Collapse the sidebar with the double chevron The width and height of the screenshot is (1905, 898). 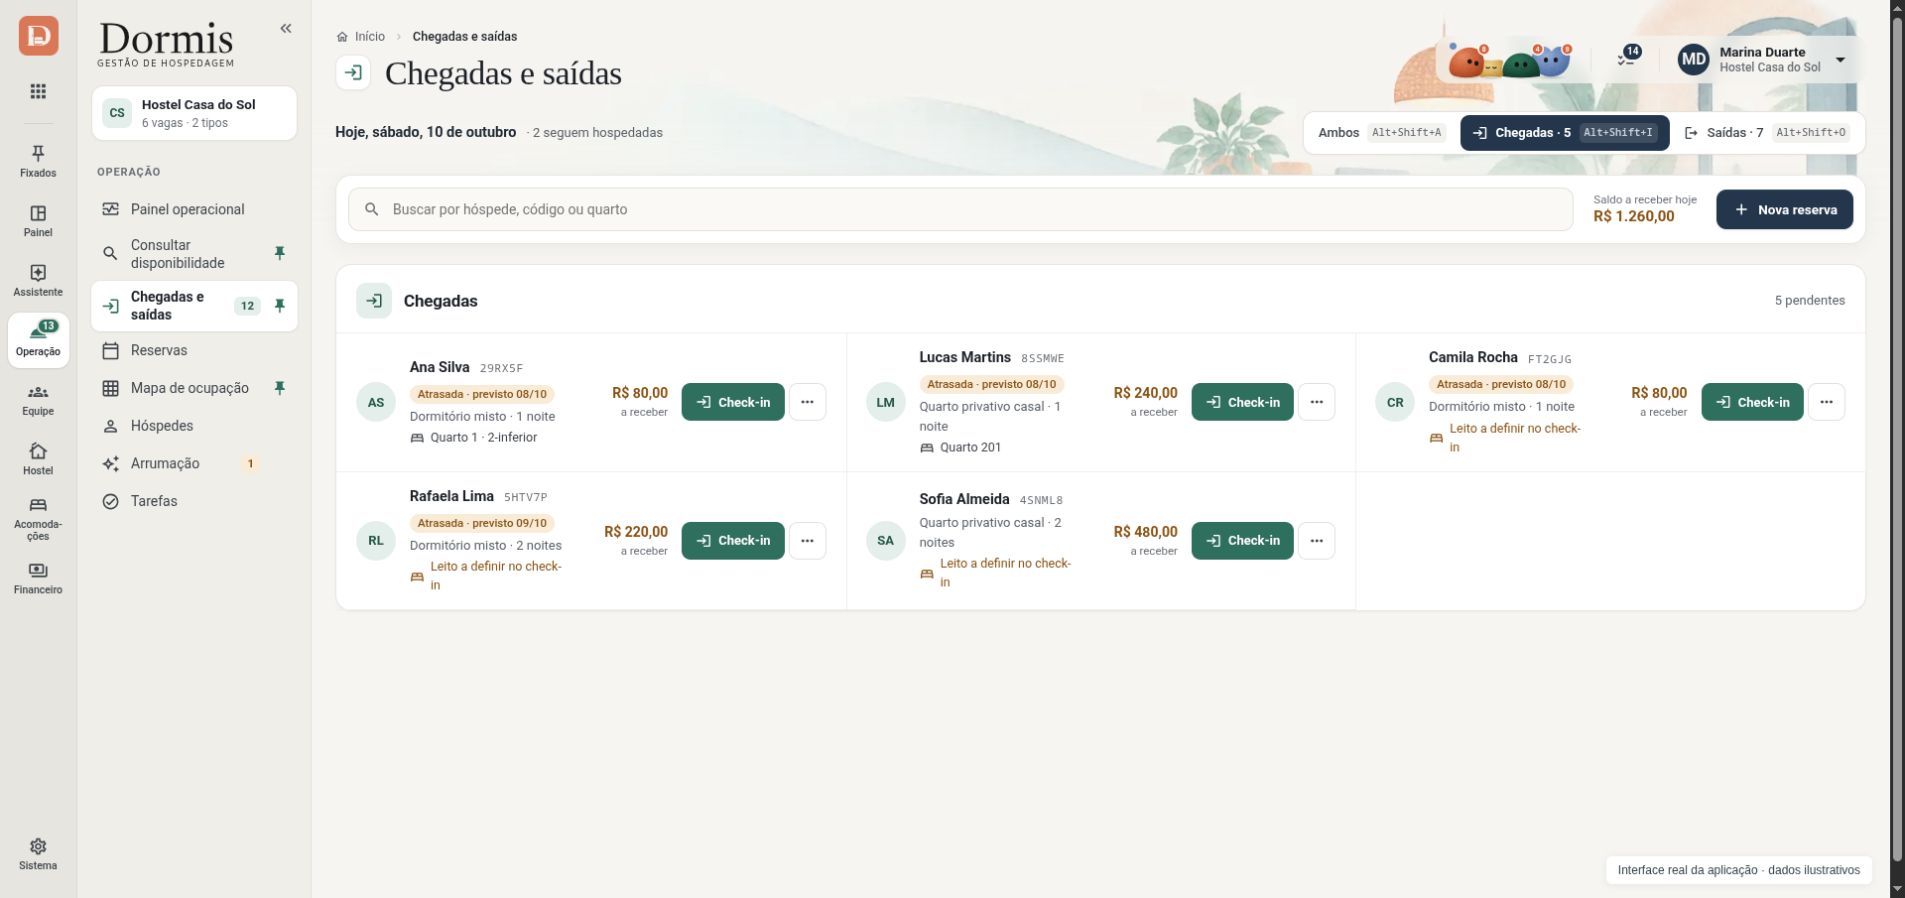point(286,28)
